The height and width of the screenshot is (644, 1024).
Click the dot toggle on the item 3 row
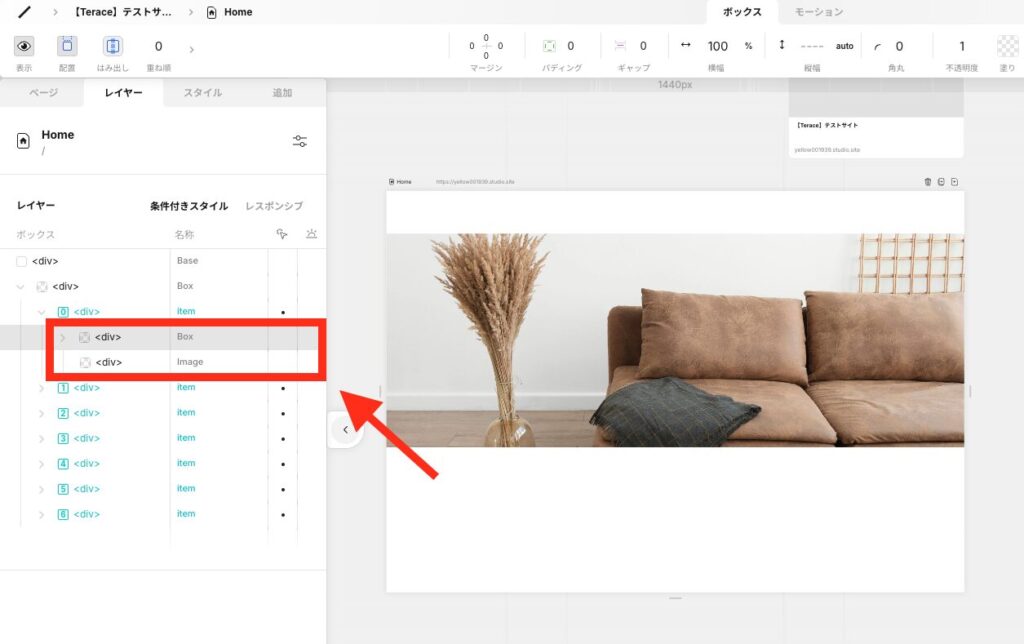click(x=283, y=439)
